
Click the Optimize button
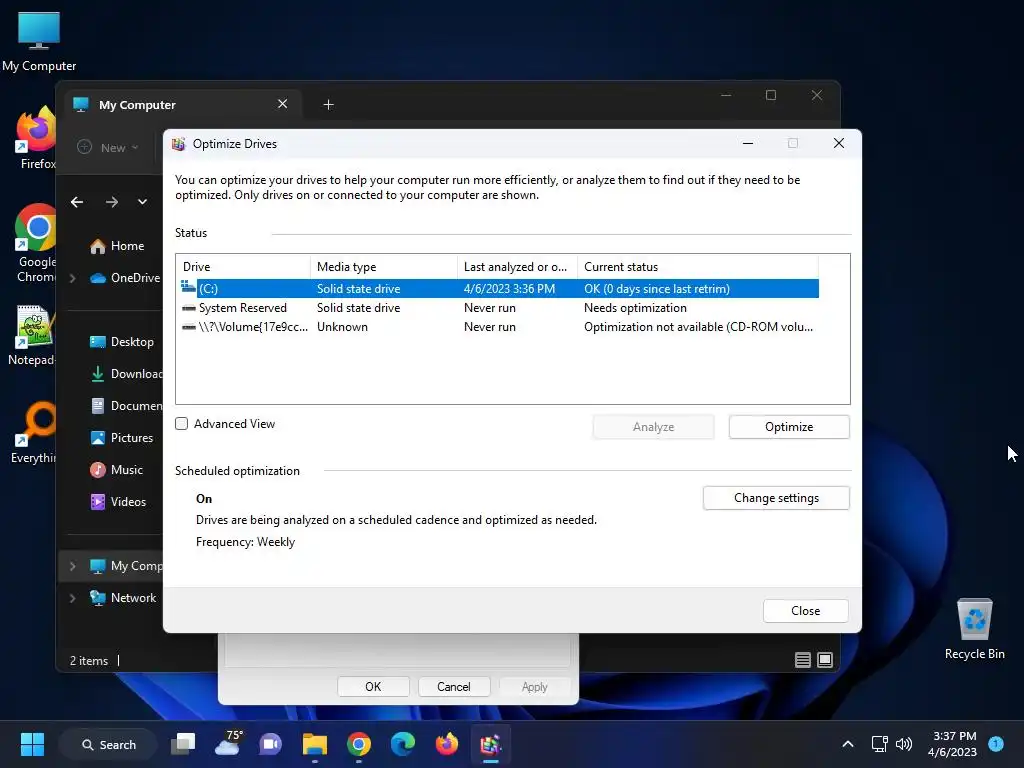(789, 427)
